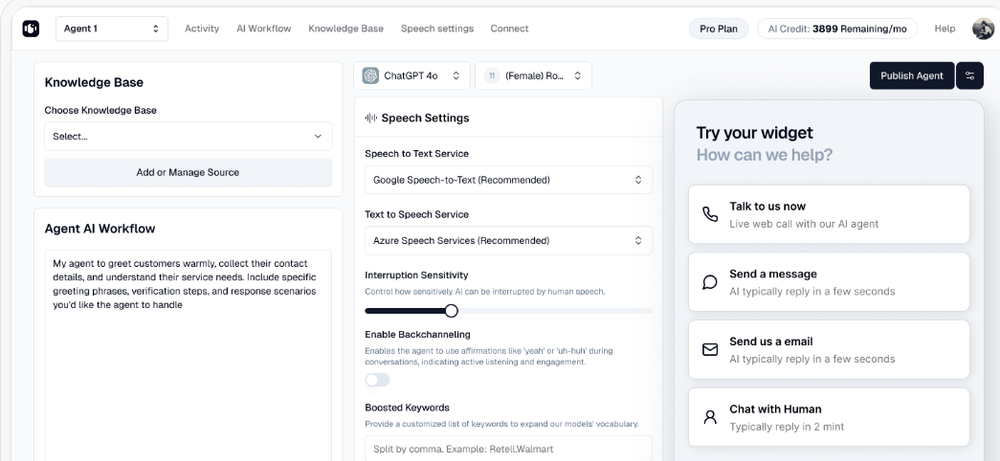The width and height of the screenshot is (1000, 461).
Task: Expand the Choose Knowledge Base dropdown
Action: click(x=188, y=136)
